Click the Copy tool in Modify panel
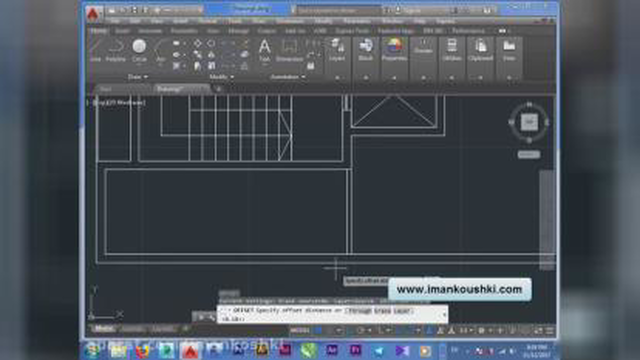The width and height of the screenshot is (640, 360). click(198, 55)
